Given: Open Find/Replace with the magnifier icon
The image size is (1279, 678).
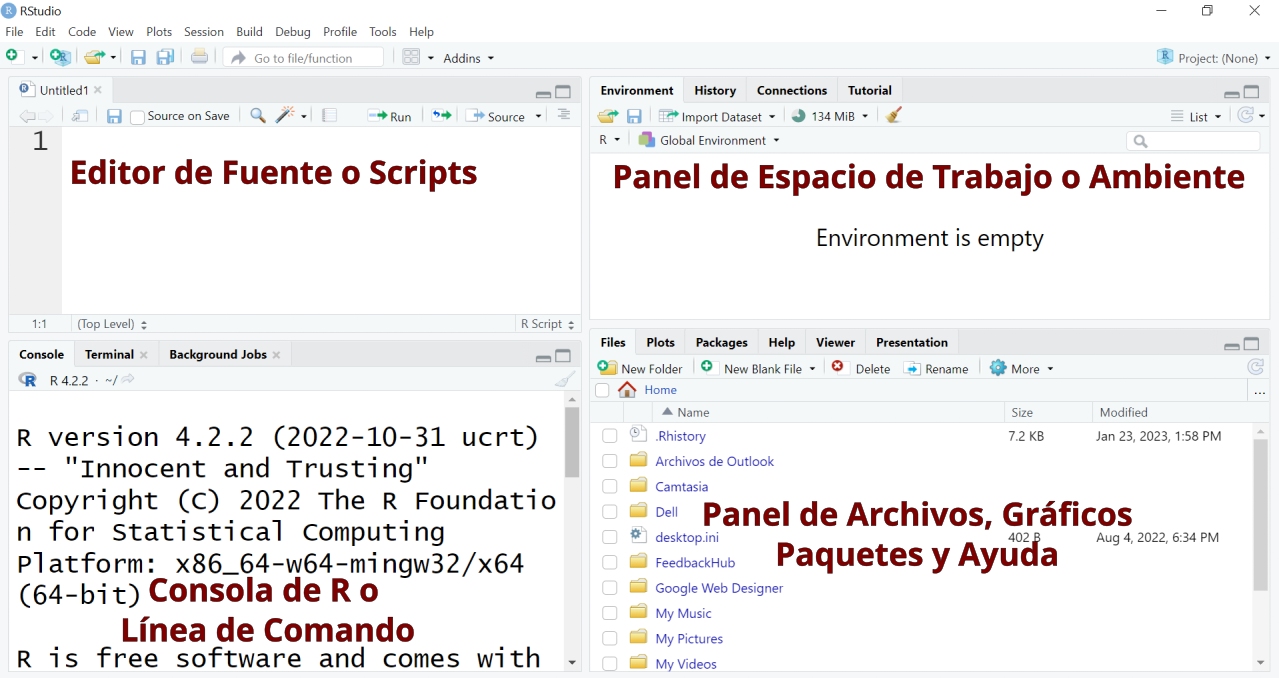Looking at the screenshot, I should [x=257, y=115].
